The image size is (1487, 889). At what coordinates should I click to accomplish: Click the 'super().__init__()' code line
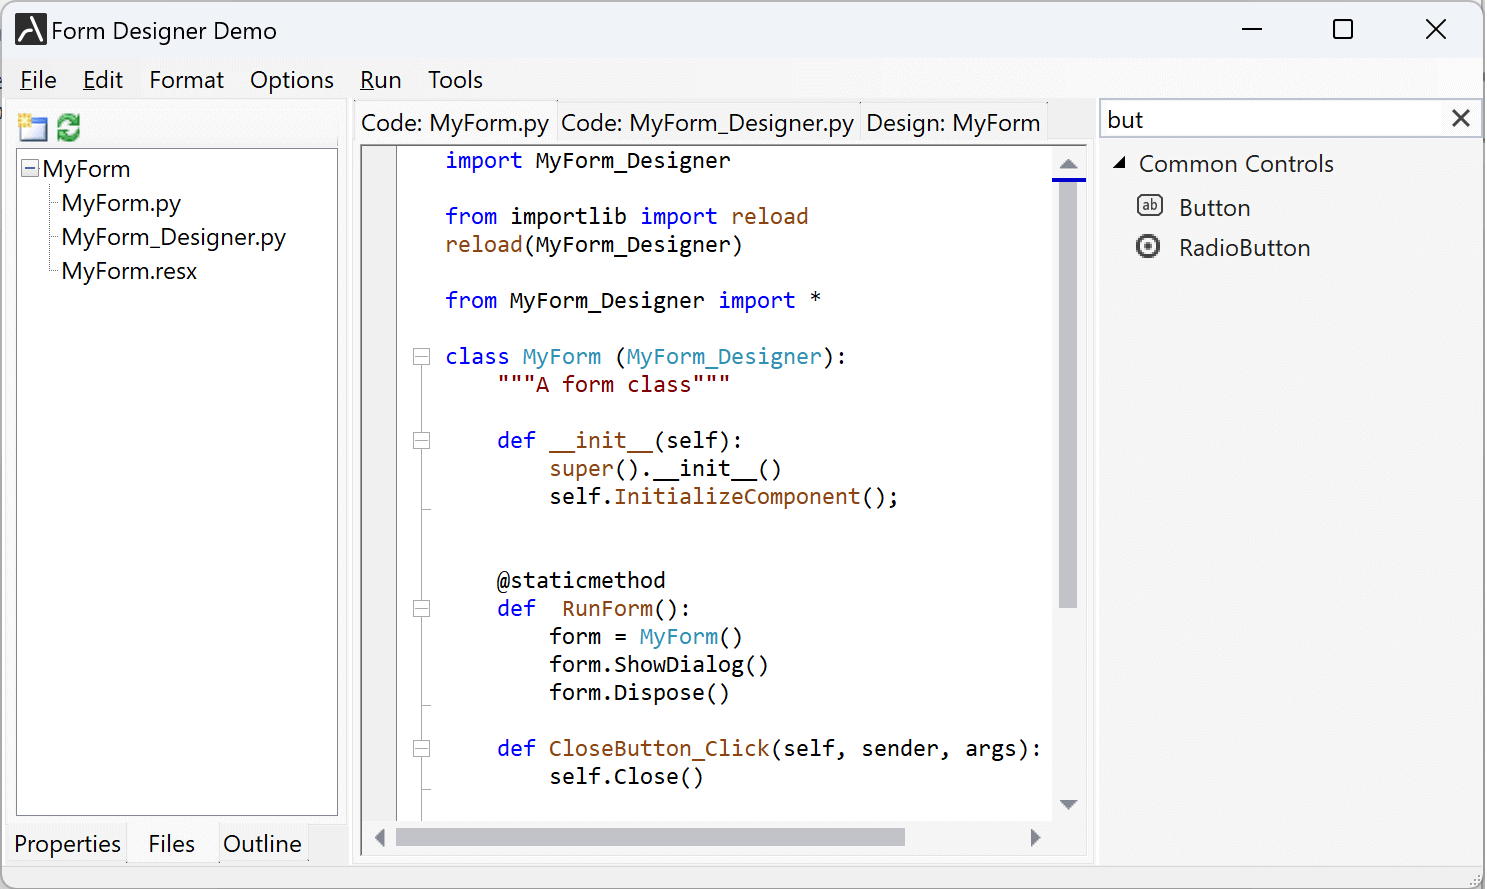click(665, 468)
